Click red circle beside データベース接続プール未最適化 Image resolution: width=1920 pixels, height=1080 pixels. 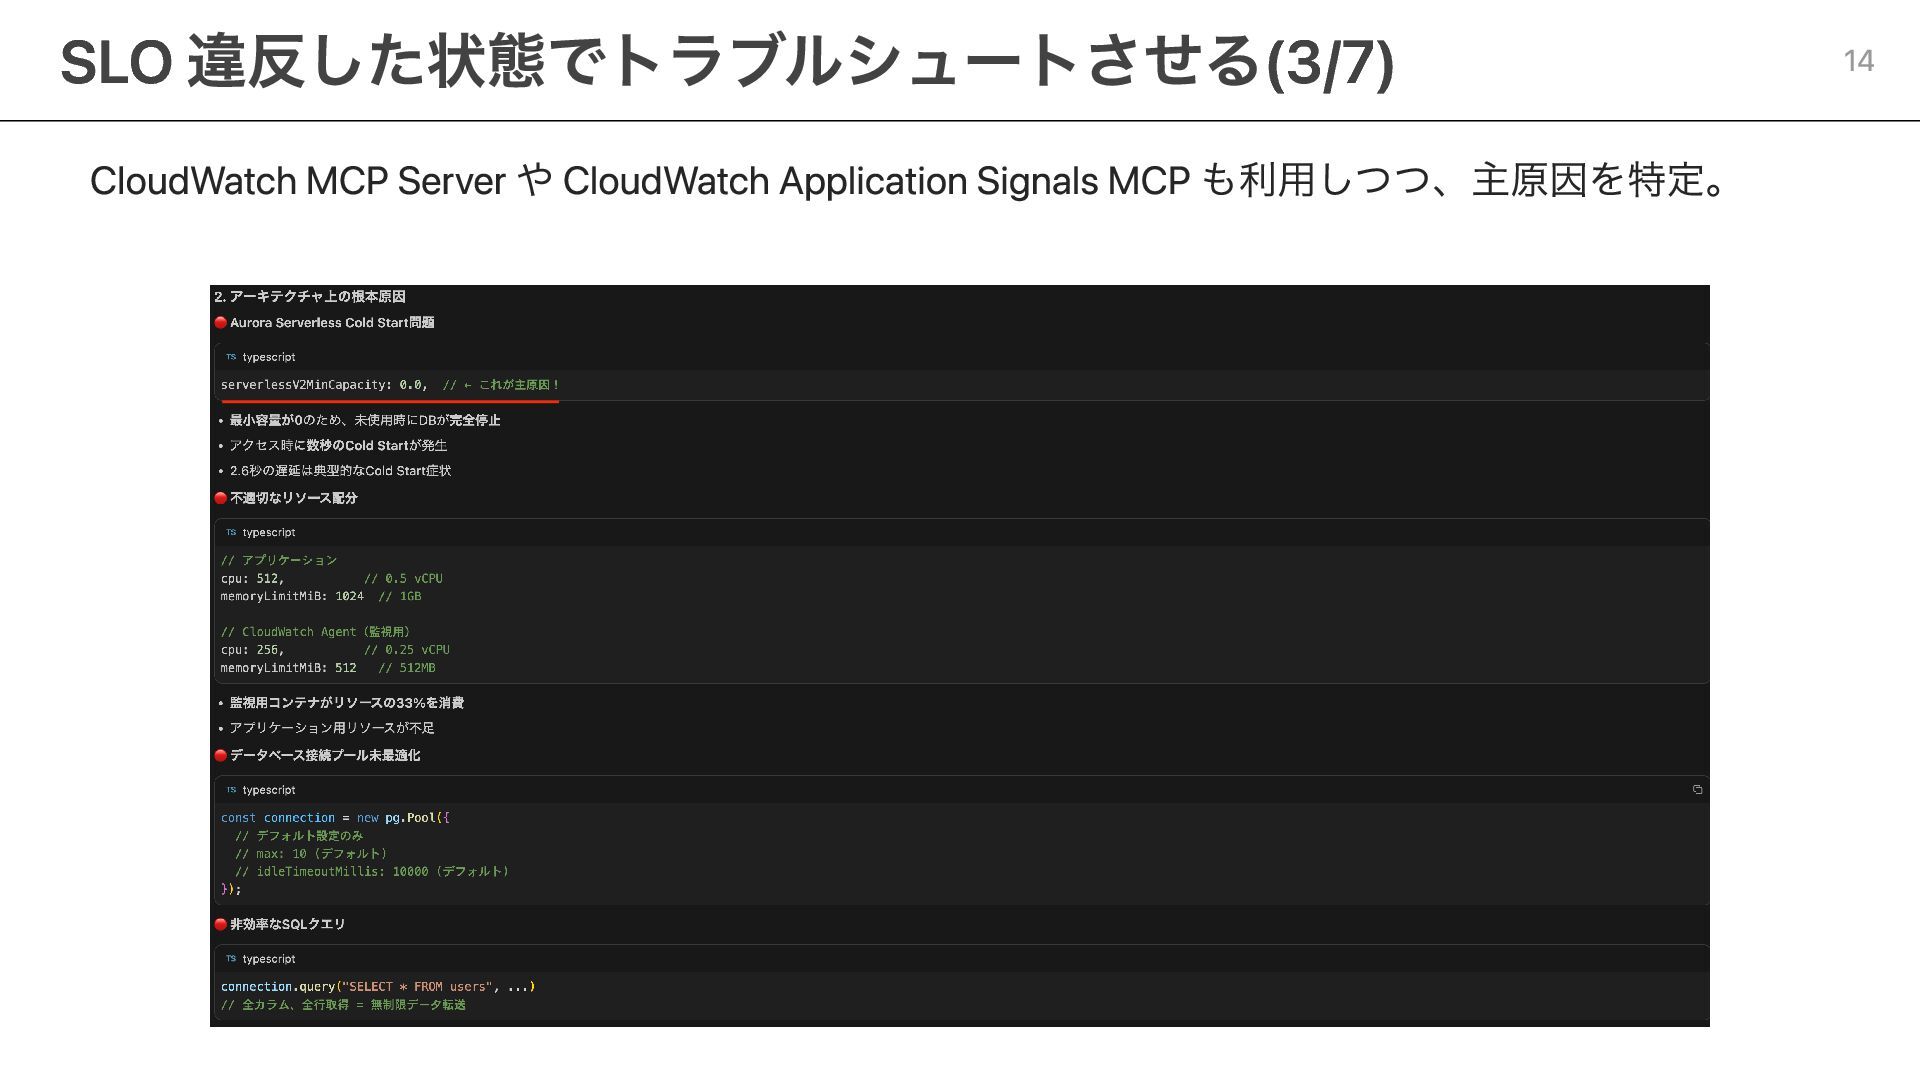pos(221,756)
